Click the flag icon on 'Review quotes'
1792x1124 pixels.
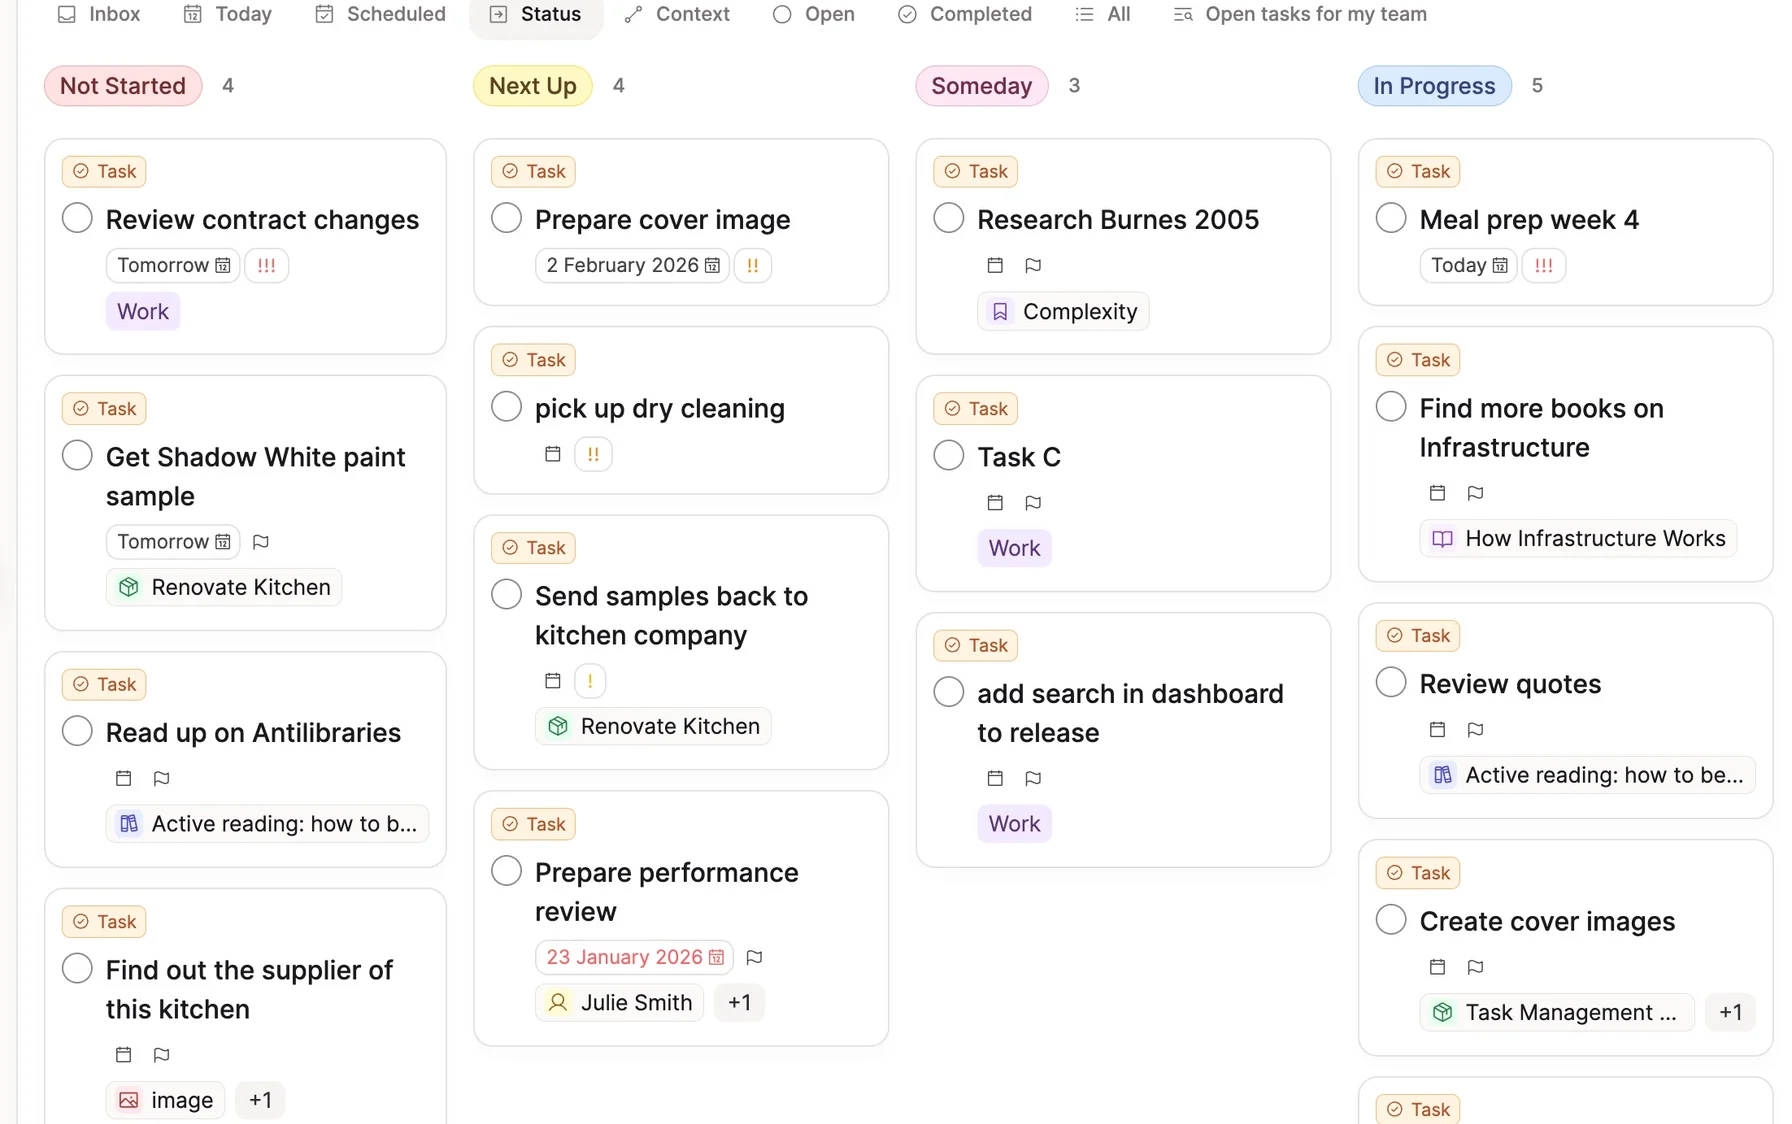click(1475, 729)
